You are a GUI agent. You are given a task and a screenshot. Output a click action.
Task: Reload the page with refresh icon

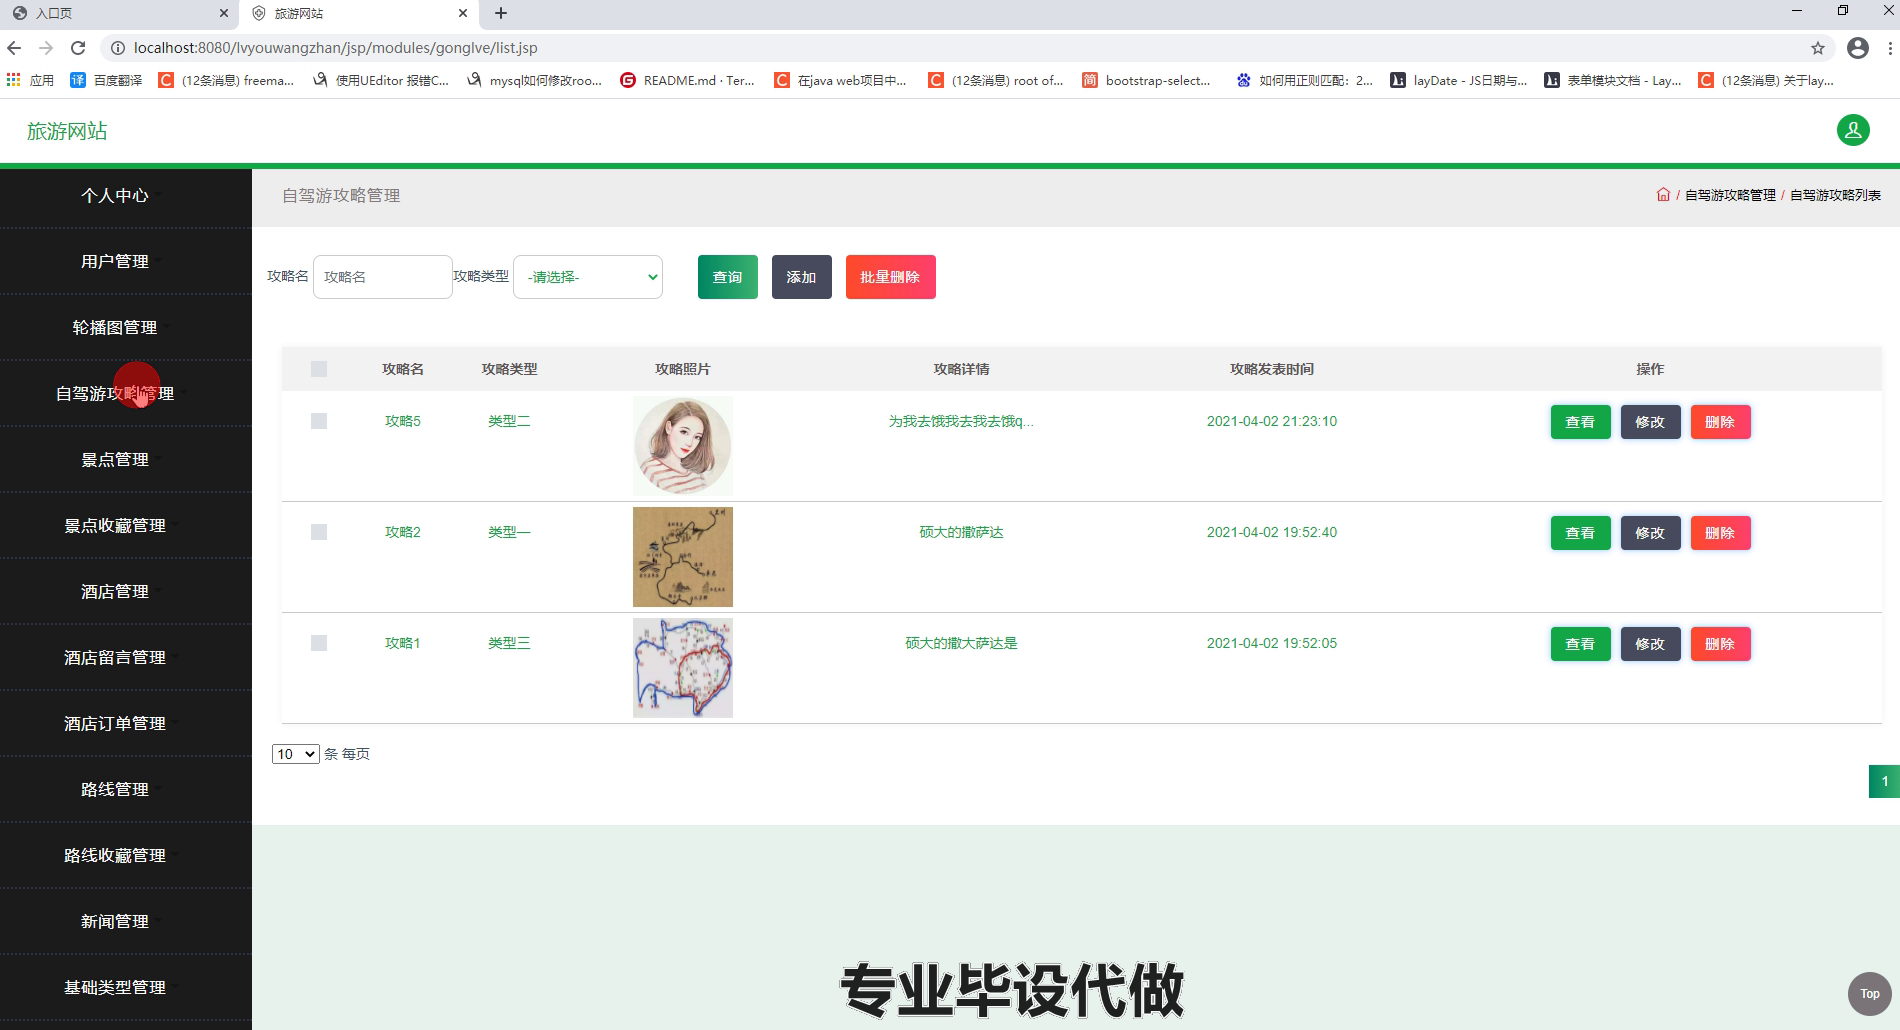pyautogui.click(x=78, y=48)
